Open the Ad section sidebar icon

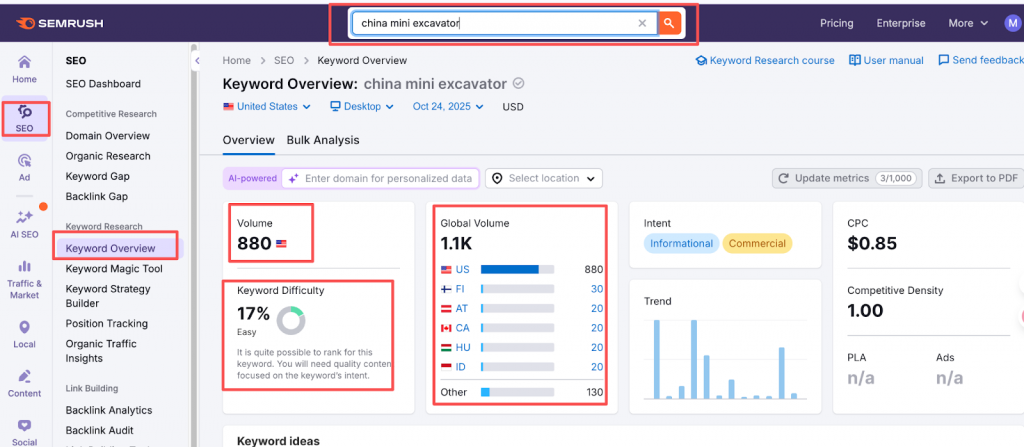pos(25,167)
